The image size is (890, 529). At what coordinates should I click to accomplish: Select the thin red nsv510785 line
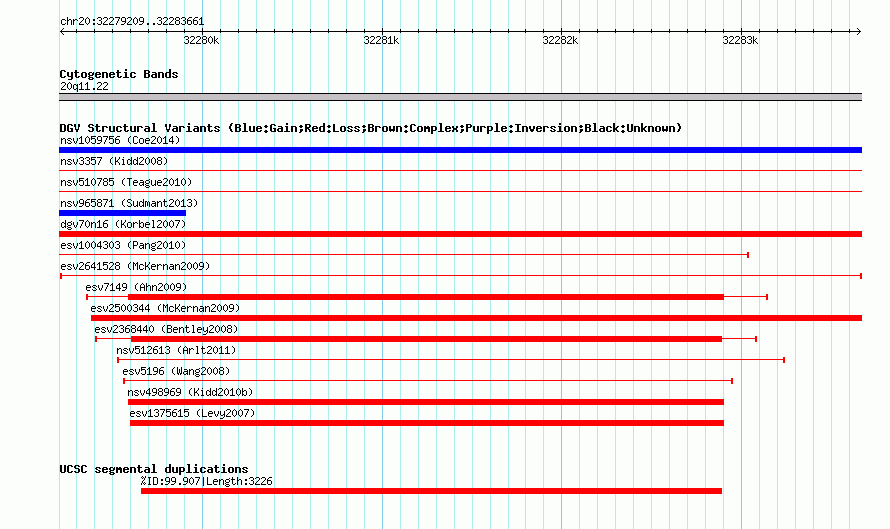click(x=460, y=192)
